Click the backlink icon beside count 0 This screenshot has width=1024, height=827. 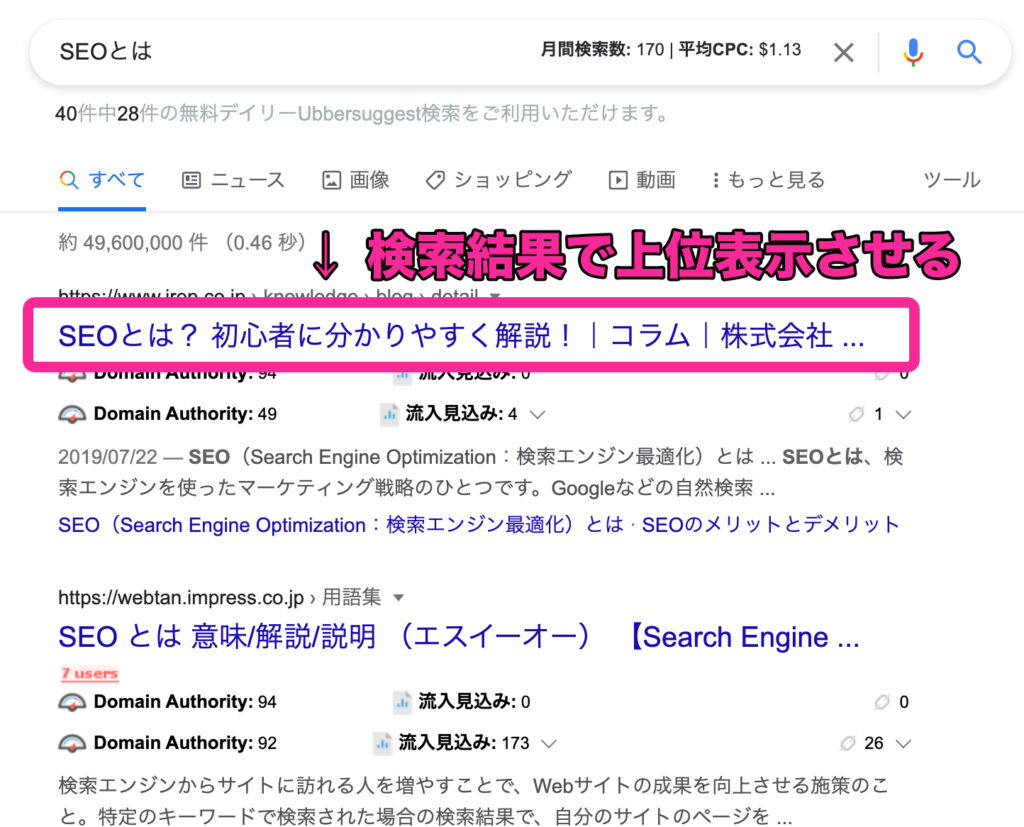882,702
